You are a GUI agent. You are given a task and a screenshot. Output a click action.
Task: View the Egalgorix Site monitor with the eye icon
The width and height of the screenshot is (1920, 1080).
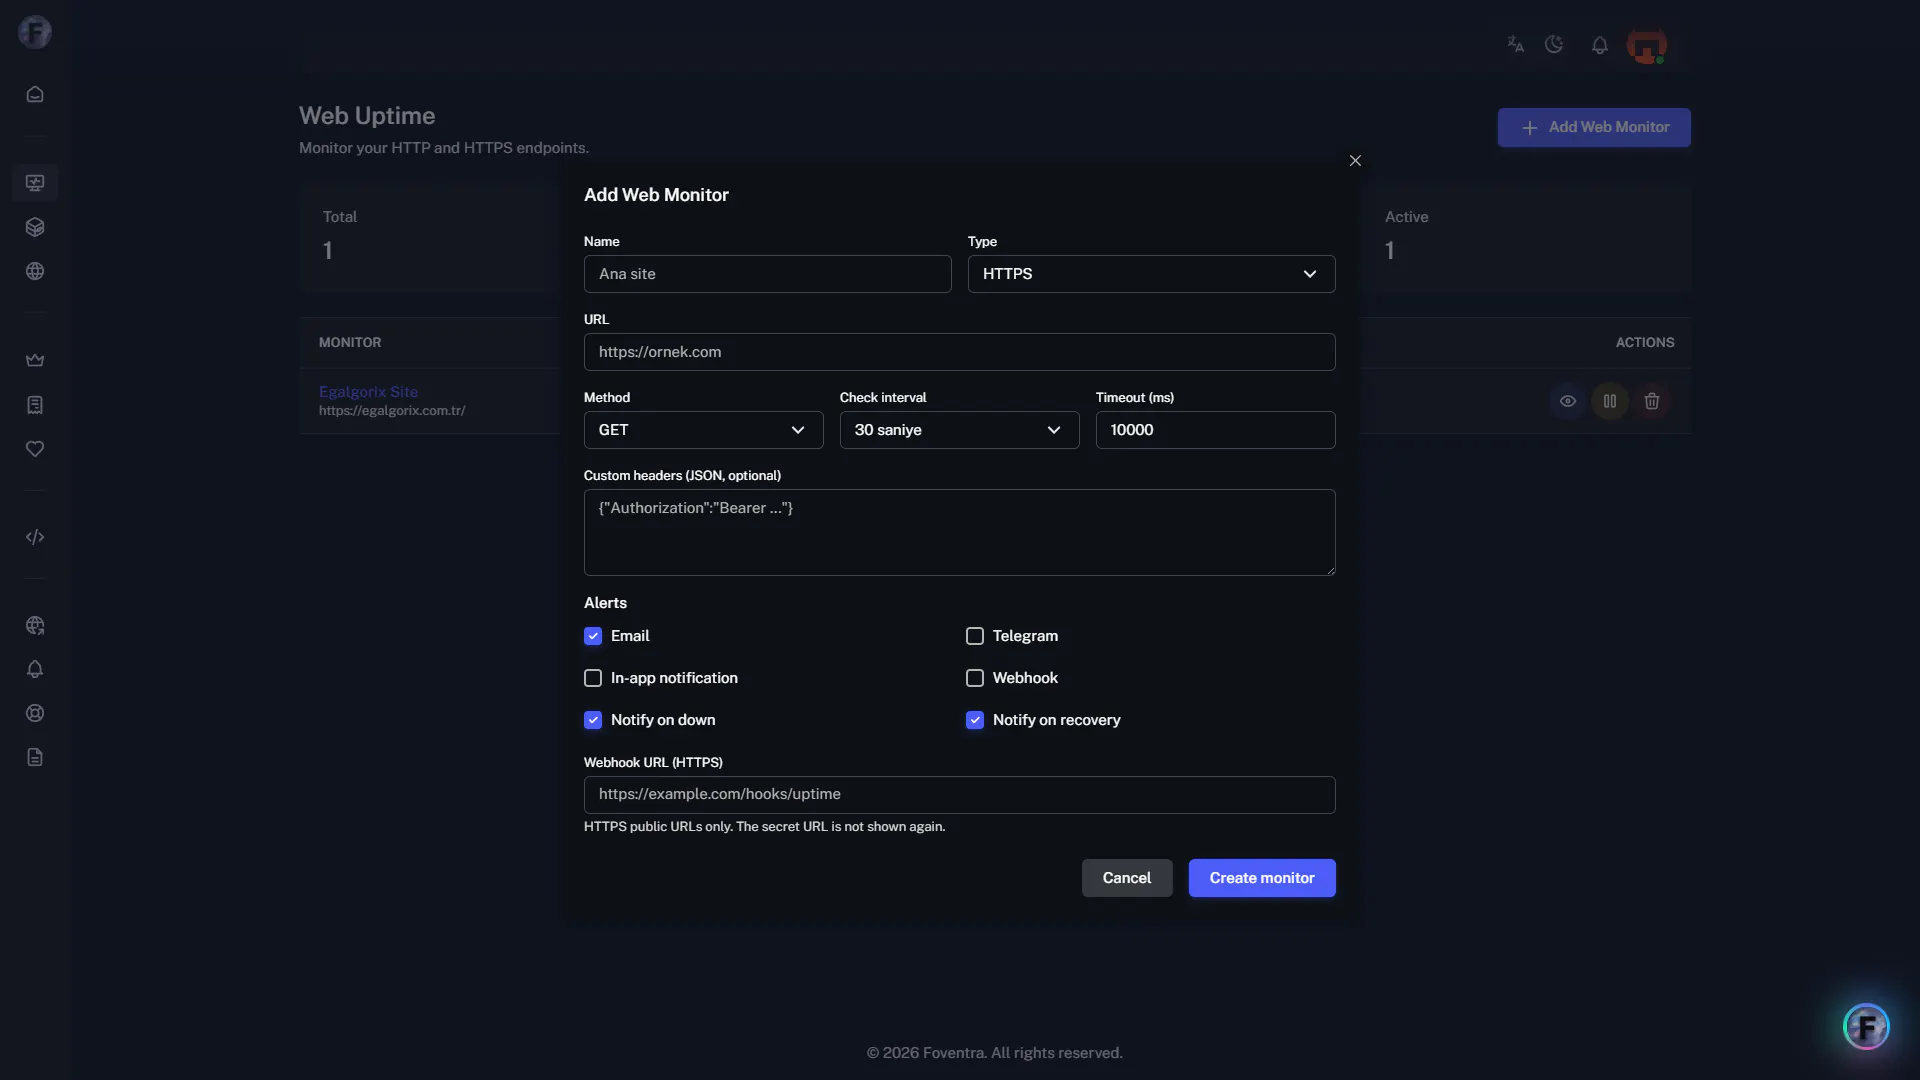tap(1568, 401)
